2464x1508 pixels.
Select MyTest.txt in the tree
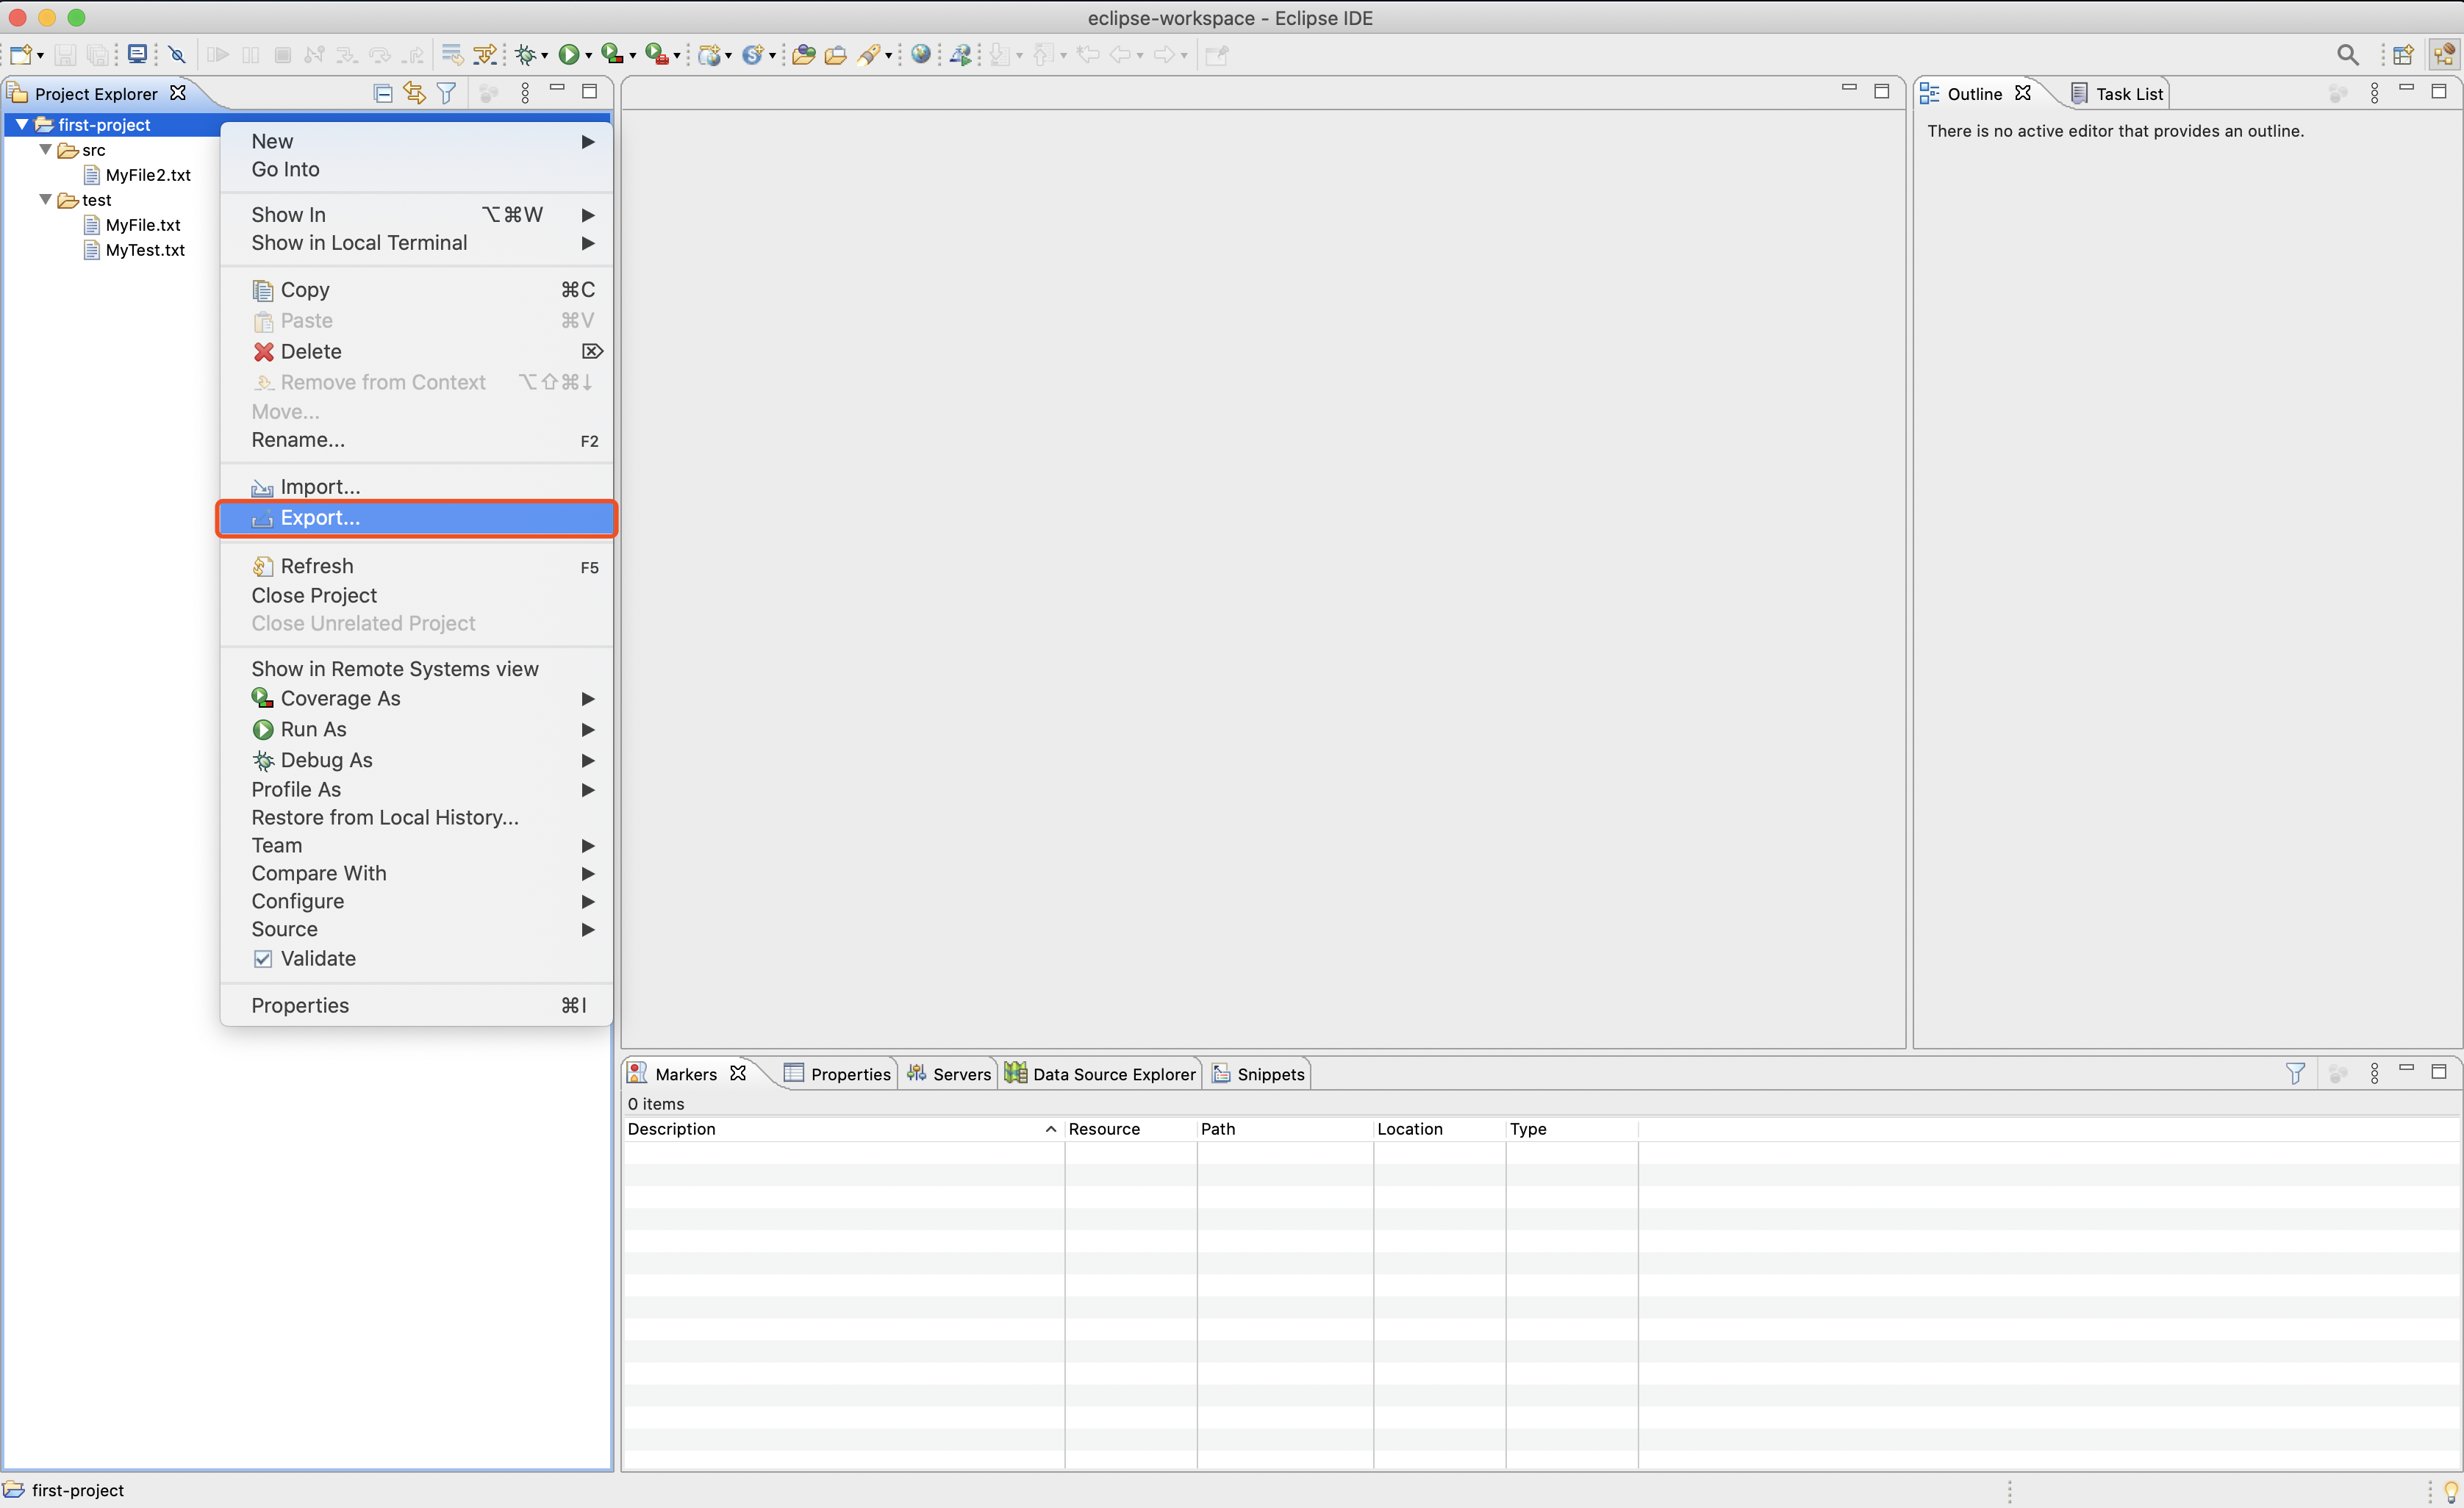(145, 250)
